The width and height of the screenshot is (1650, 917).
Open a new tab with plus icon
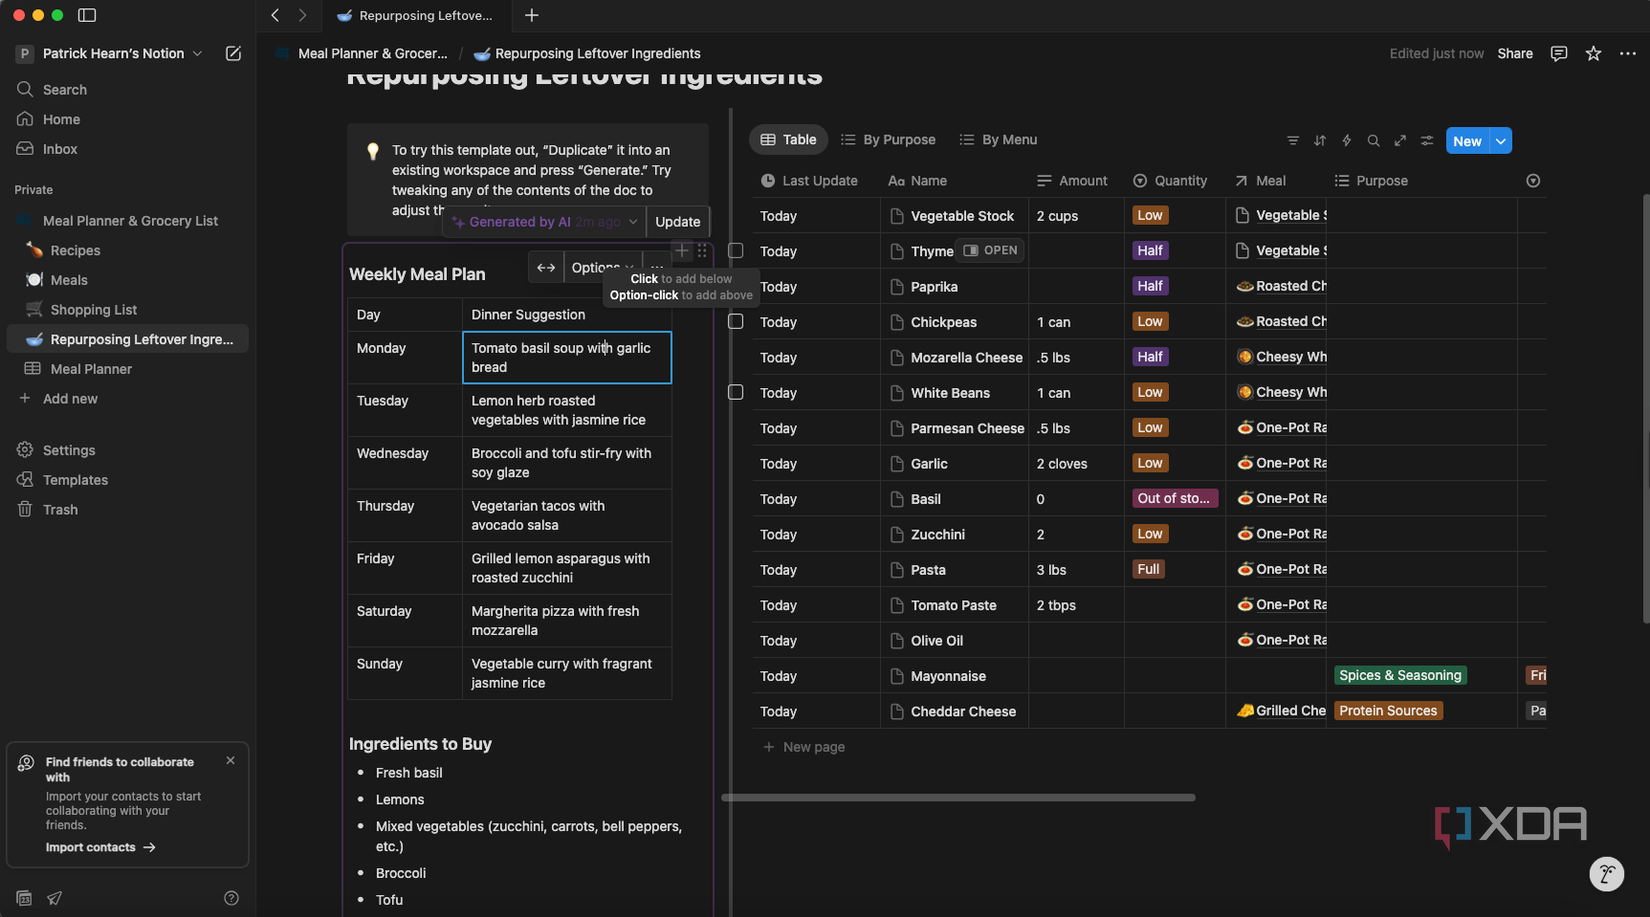coord(531,15)
